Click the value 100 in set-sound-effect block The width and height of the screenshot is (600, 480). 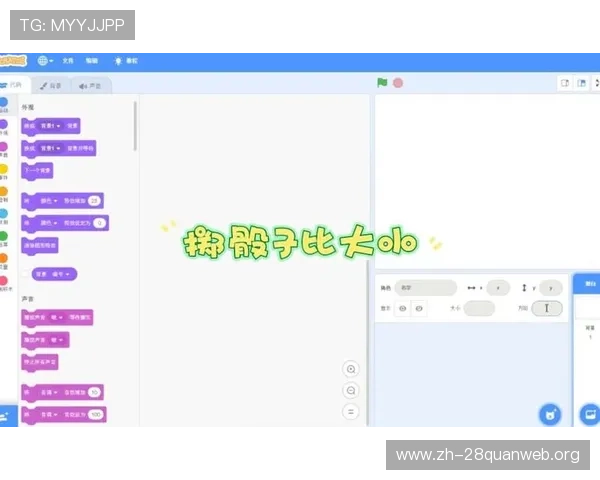[96, 415]
